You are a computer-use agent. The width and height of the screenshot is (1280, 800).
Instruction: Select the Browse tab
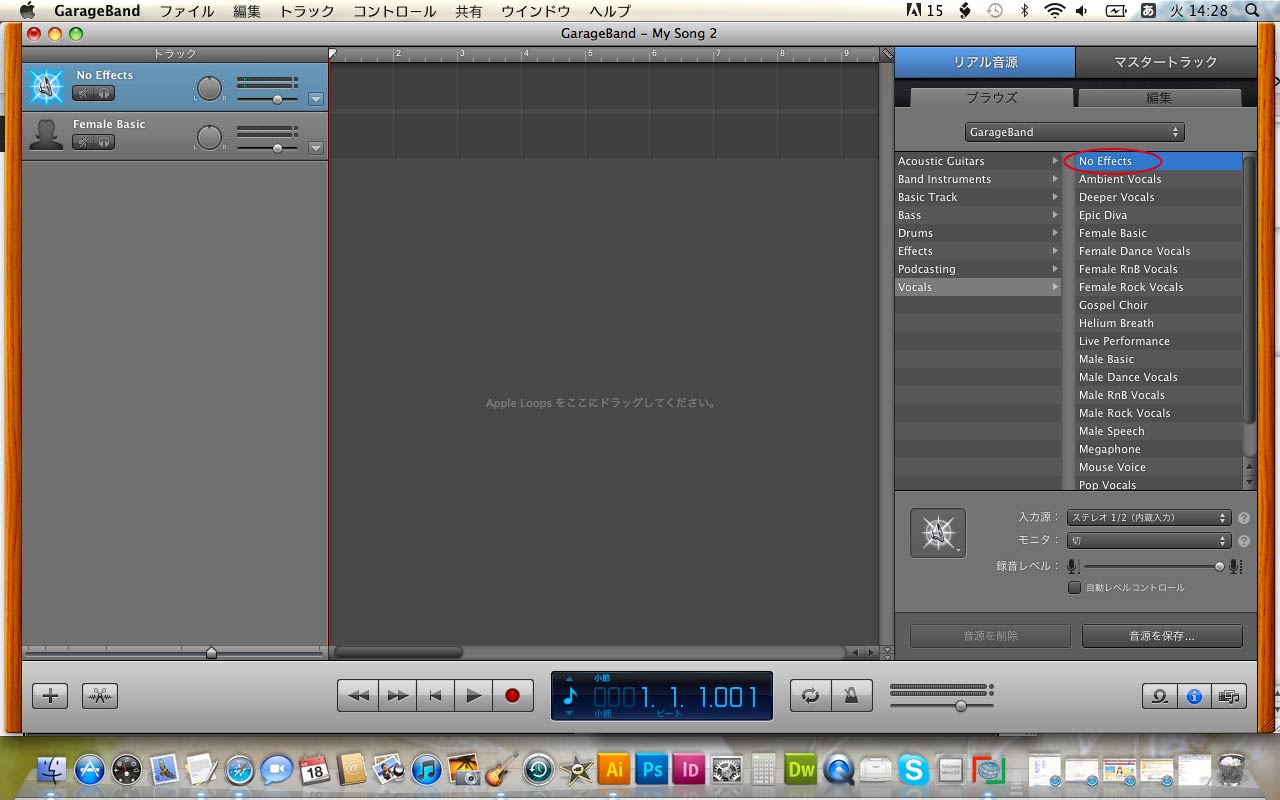point(991,98)
